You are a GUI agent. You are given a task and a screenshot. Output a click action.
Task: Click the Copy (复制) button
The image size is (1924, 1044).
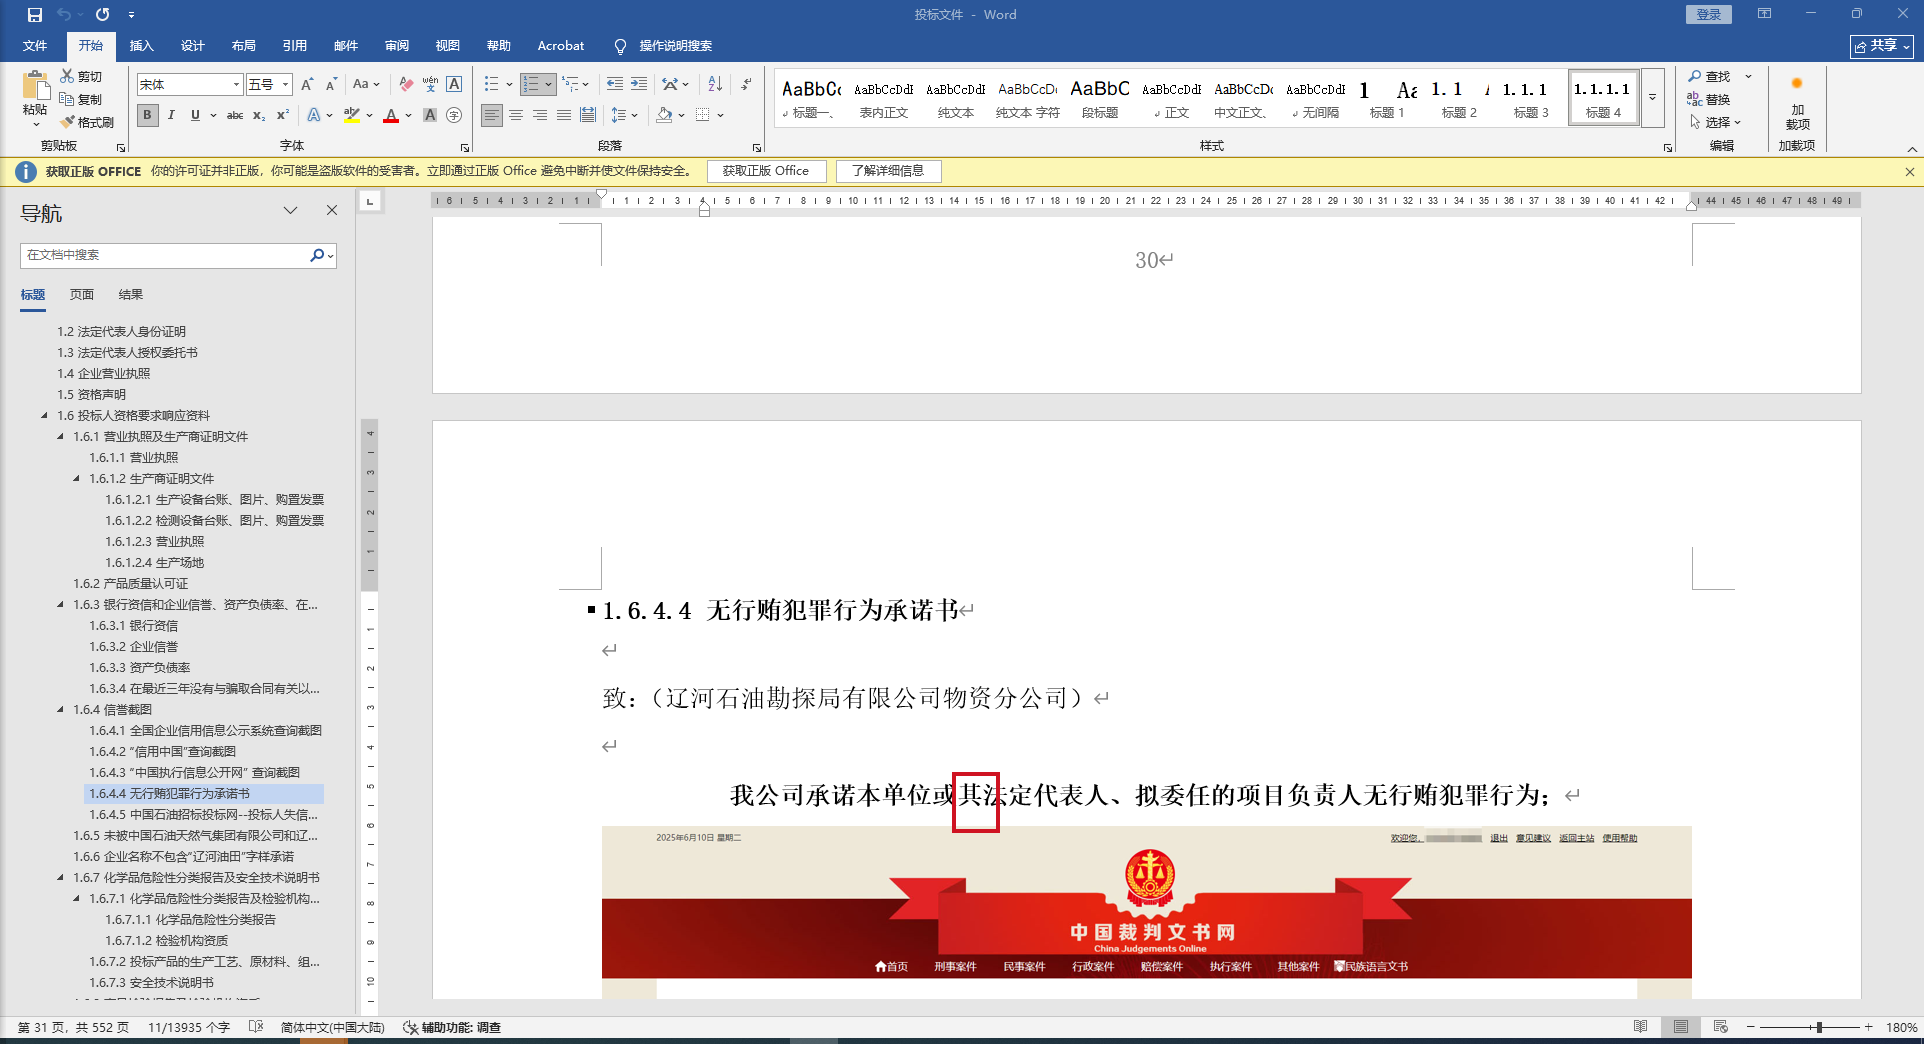pyautogui.click(x=81, y=99)
